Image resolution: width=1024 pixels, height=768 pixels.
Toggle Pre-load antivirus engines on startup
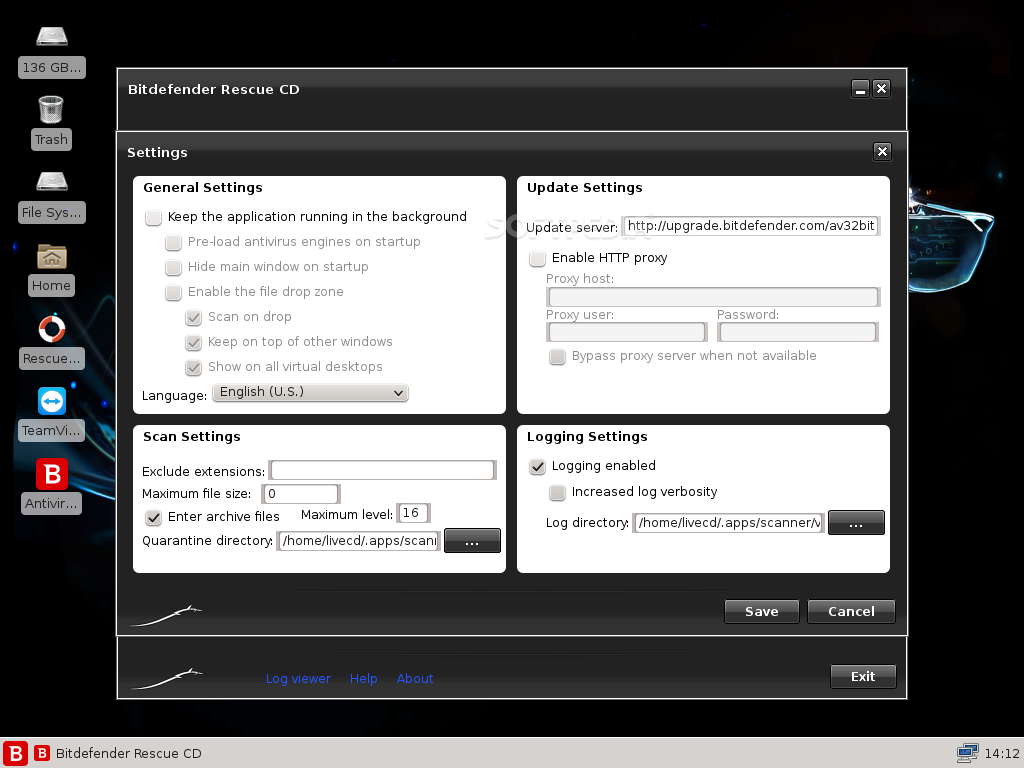[173, 243]
